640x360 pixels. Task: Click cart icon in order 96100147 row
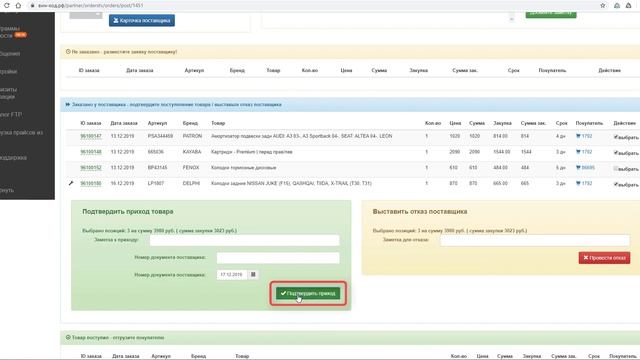coord(578,136)
